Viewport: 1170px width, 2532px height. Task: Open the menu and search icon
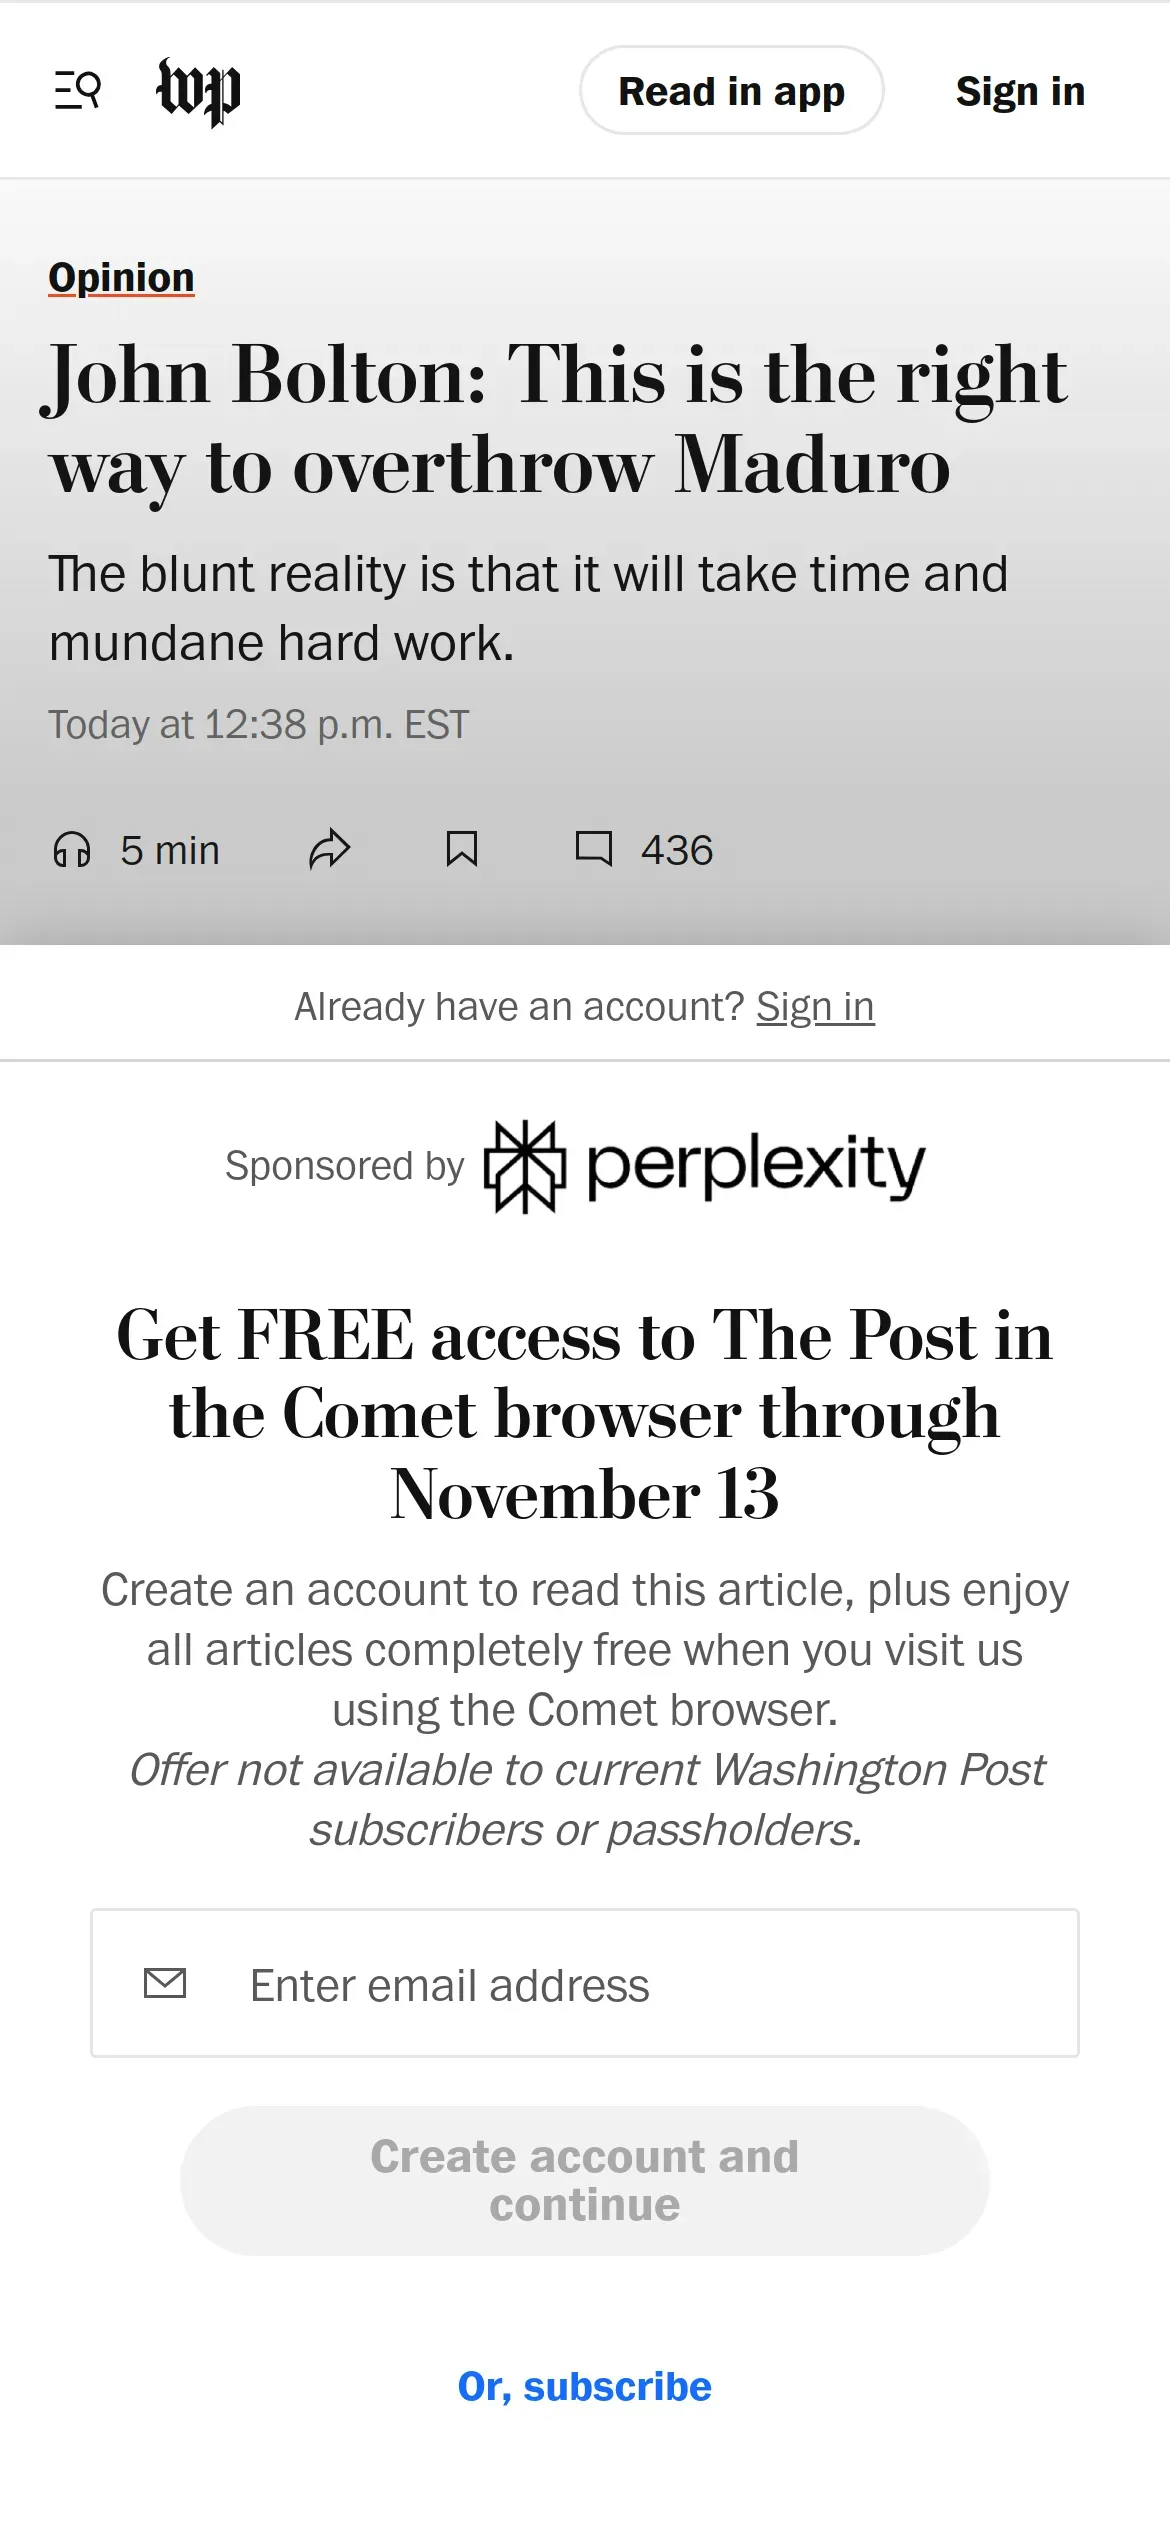78,91
